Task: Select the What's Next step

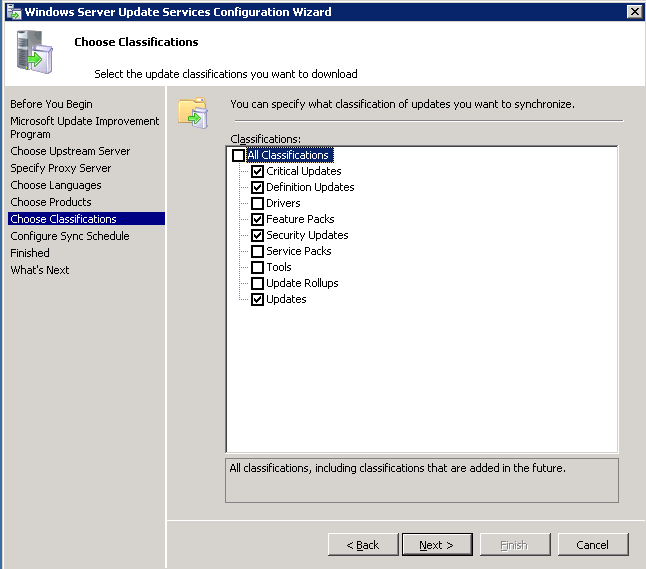Action: [40, 270]
